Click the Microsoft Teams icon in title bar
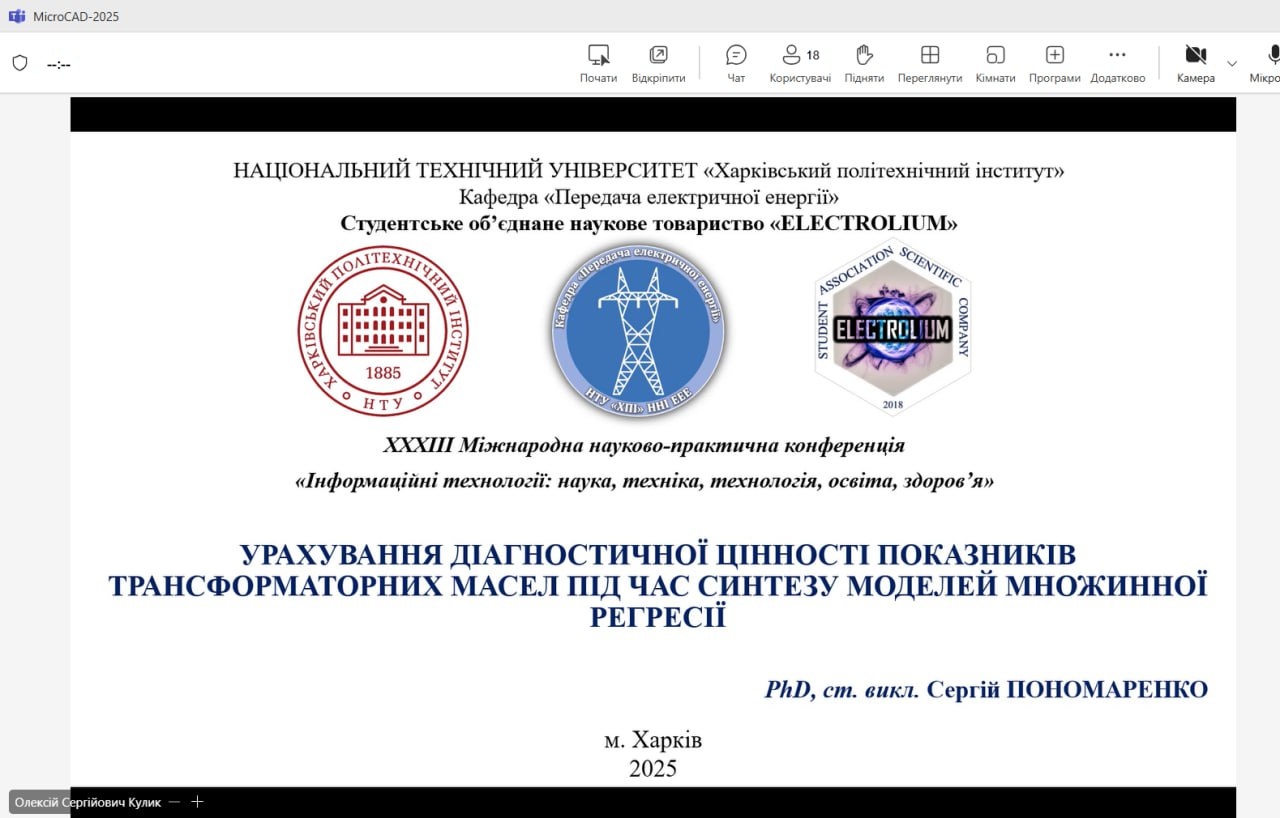1280x818 pixels. click(17, 16)
